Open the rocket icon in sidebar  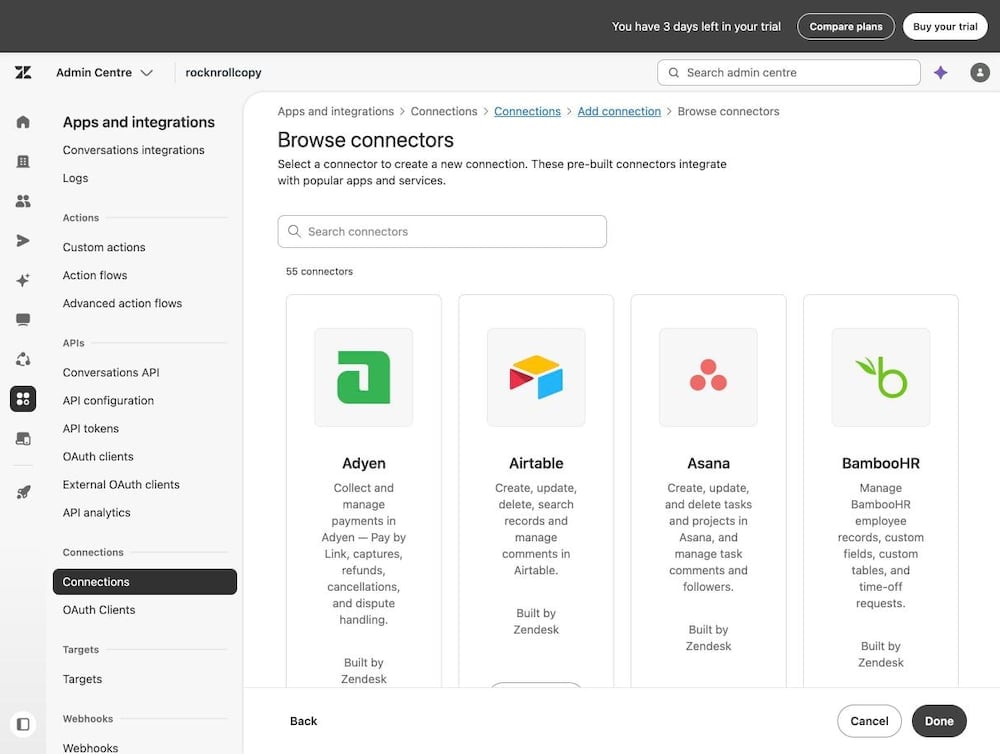pyautogui.click(x=23, y=492)
